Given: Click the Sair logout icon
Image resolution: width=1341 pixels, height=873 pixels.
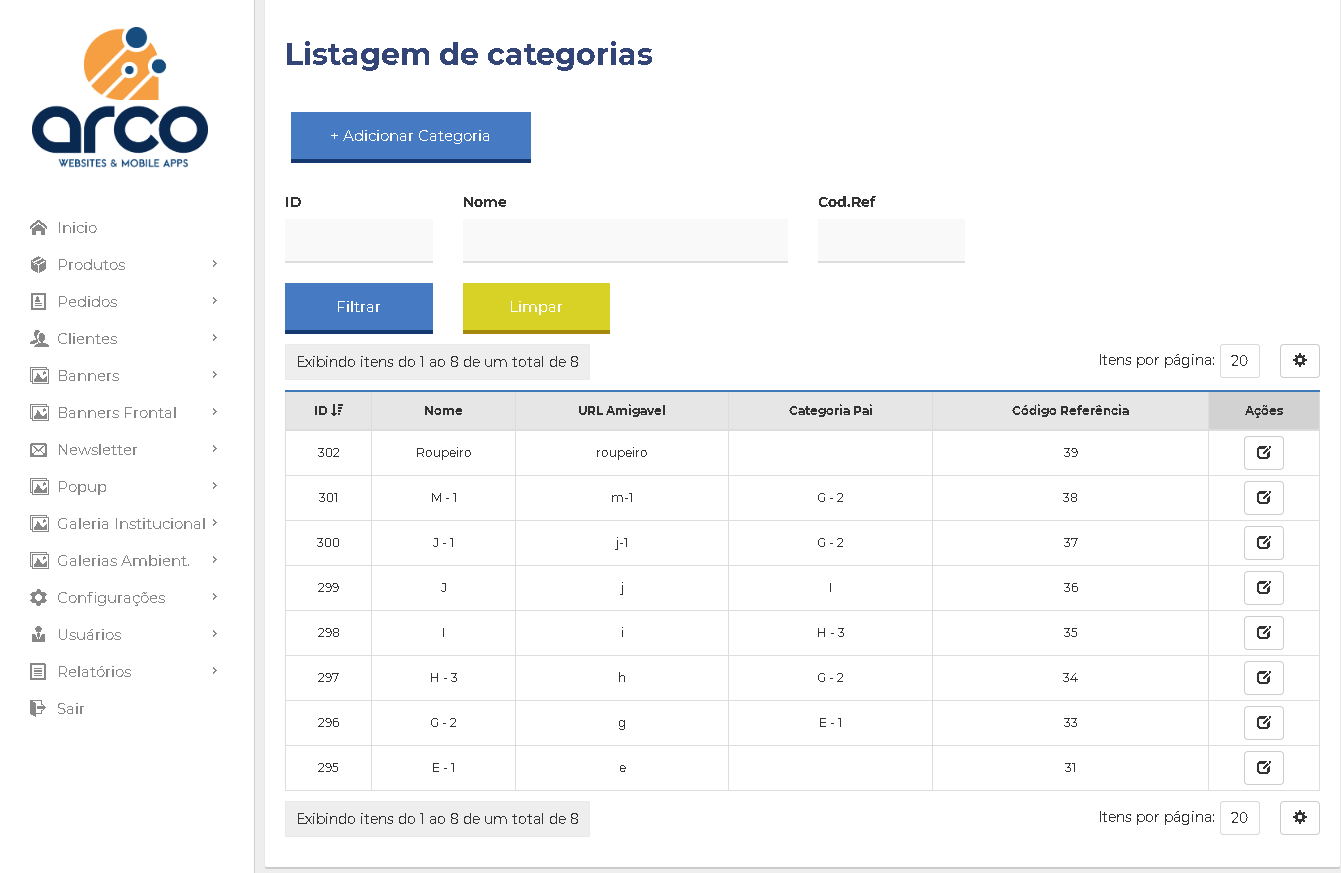Looking at the screenshot, I should click(39, 709).
